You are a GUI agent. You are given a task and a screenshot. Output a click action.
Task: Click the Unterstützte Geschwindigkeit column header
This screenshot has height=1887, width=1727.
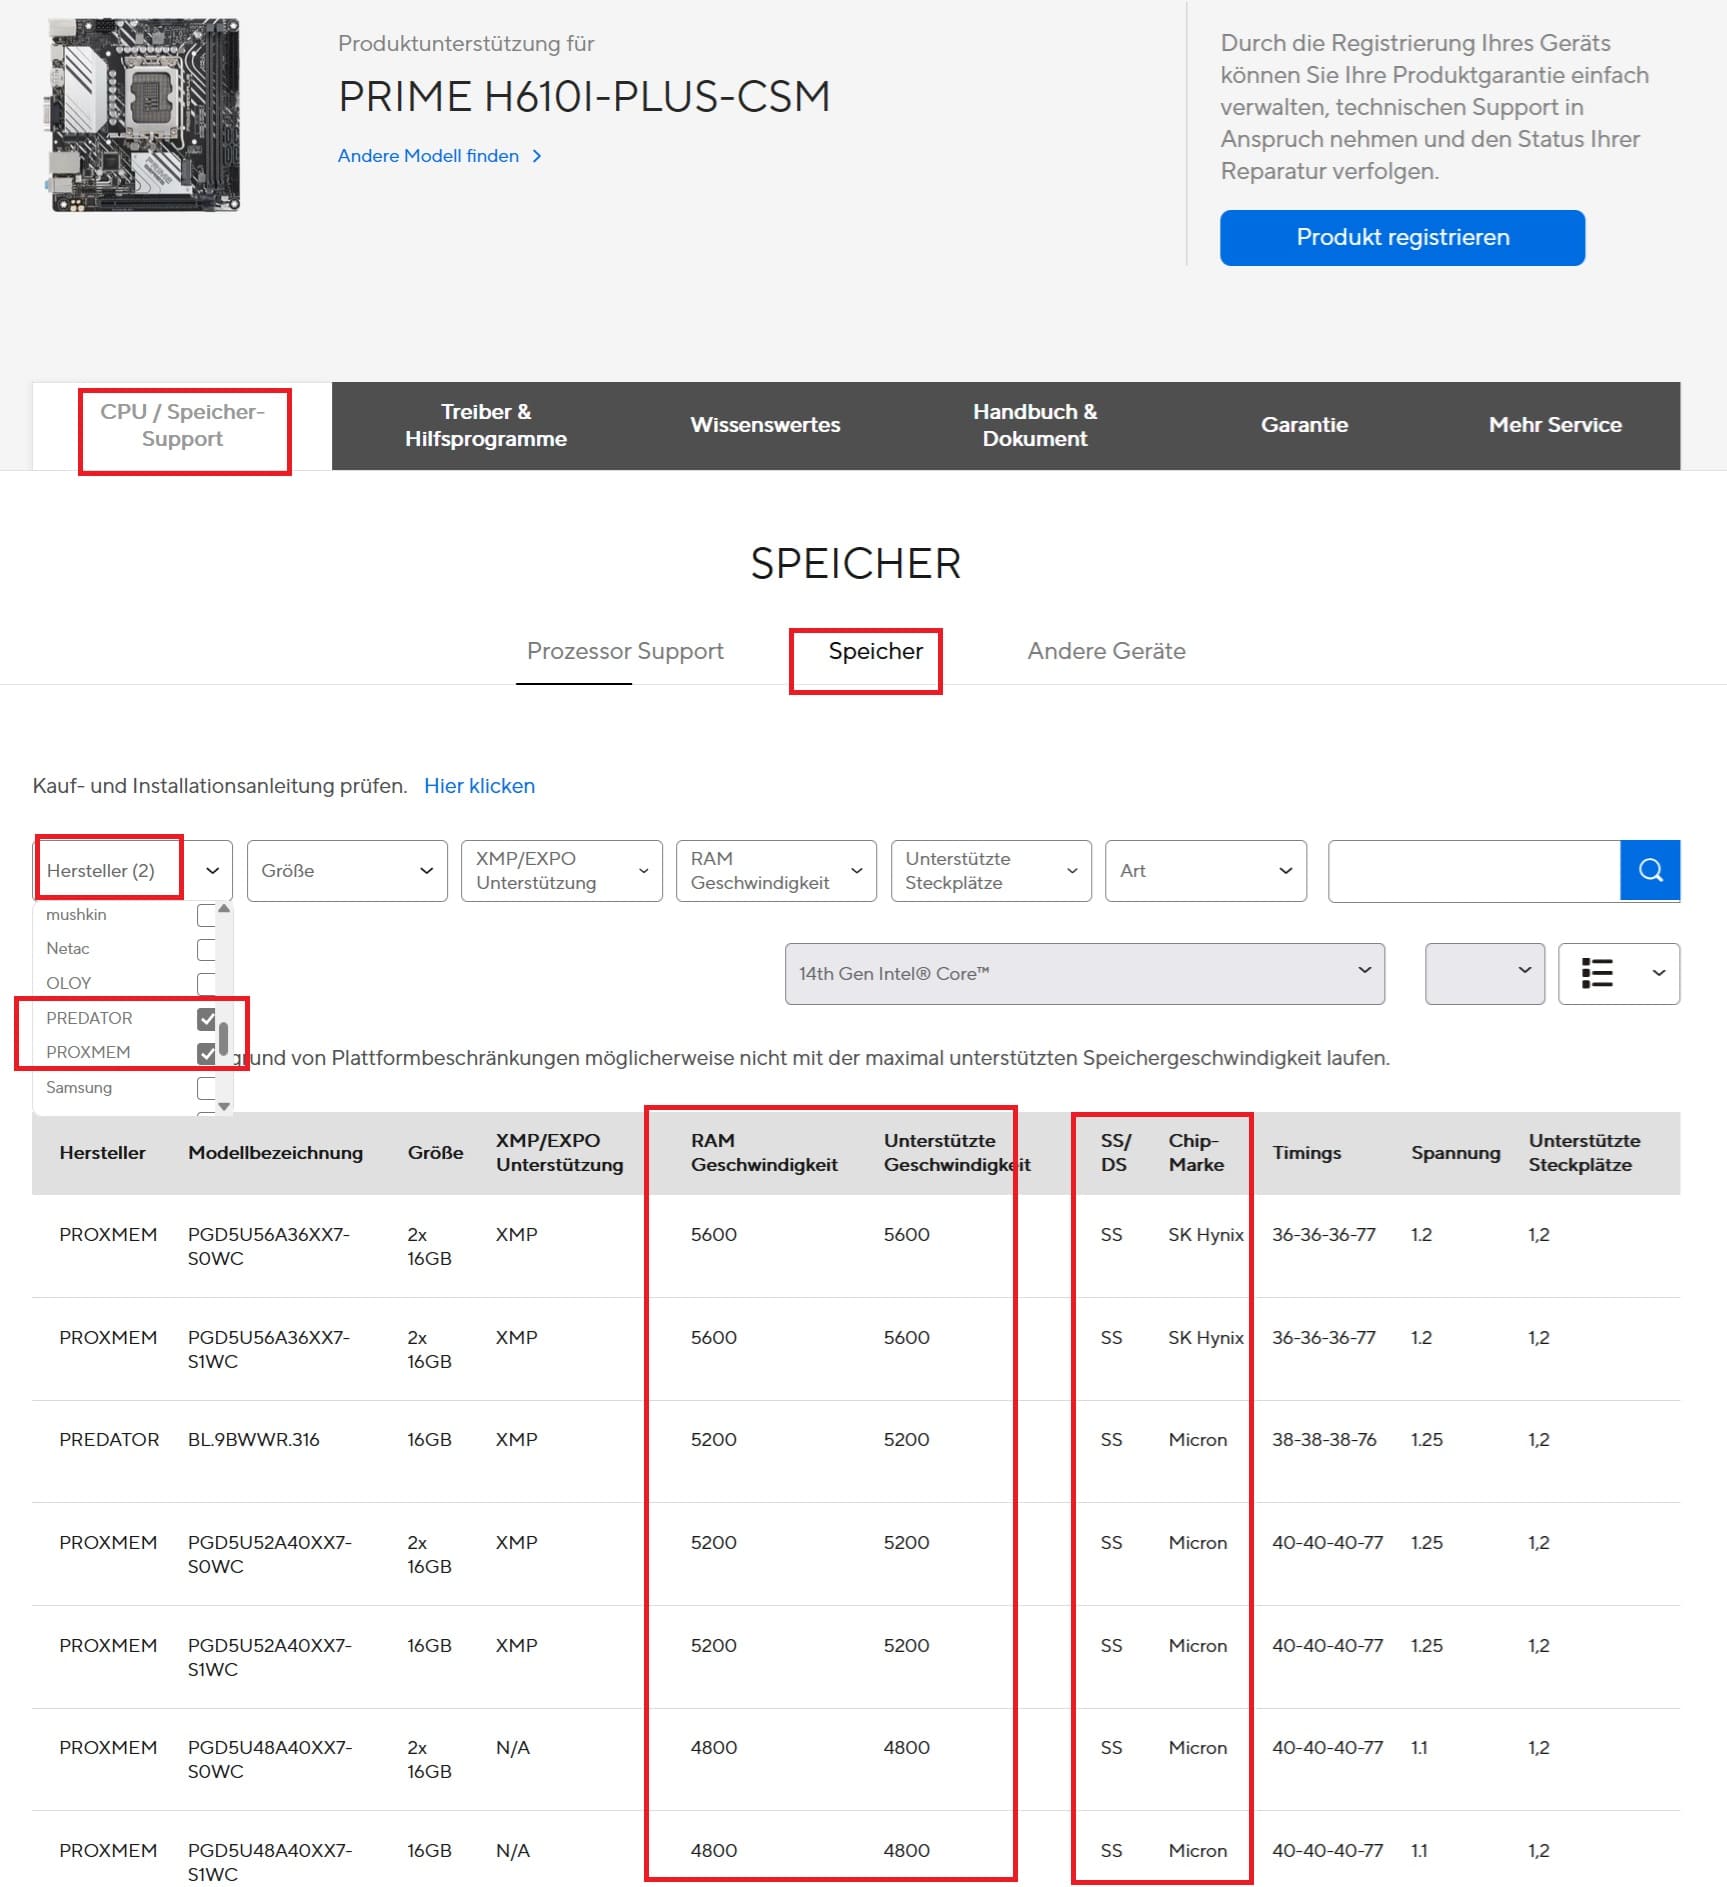(957, 1153)
